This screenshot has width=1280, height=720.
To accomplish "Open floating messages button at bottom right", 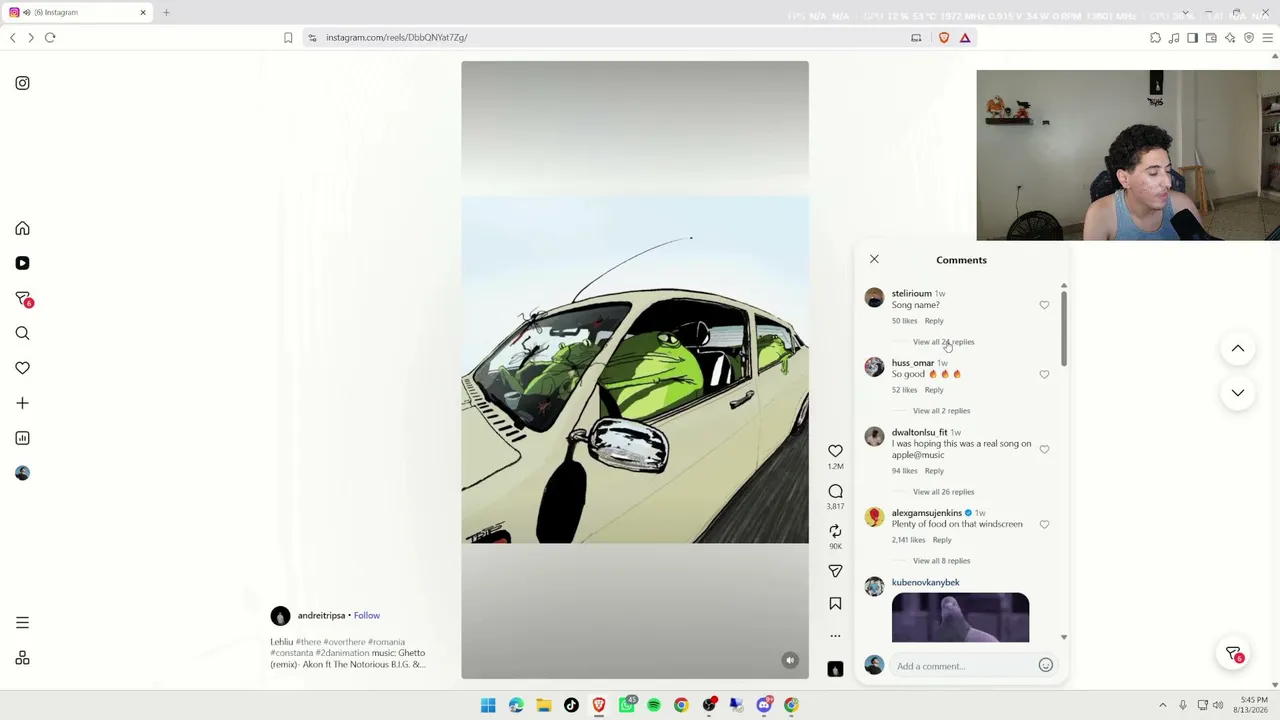I will click(x=1234, y=653).
